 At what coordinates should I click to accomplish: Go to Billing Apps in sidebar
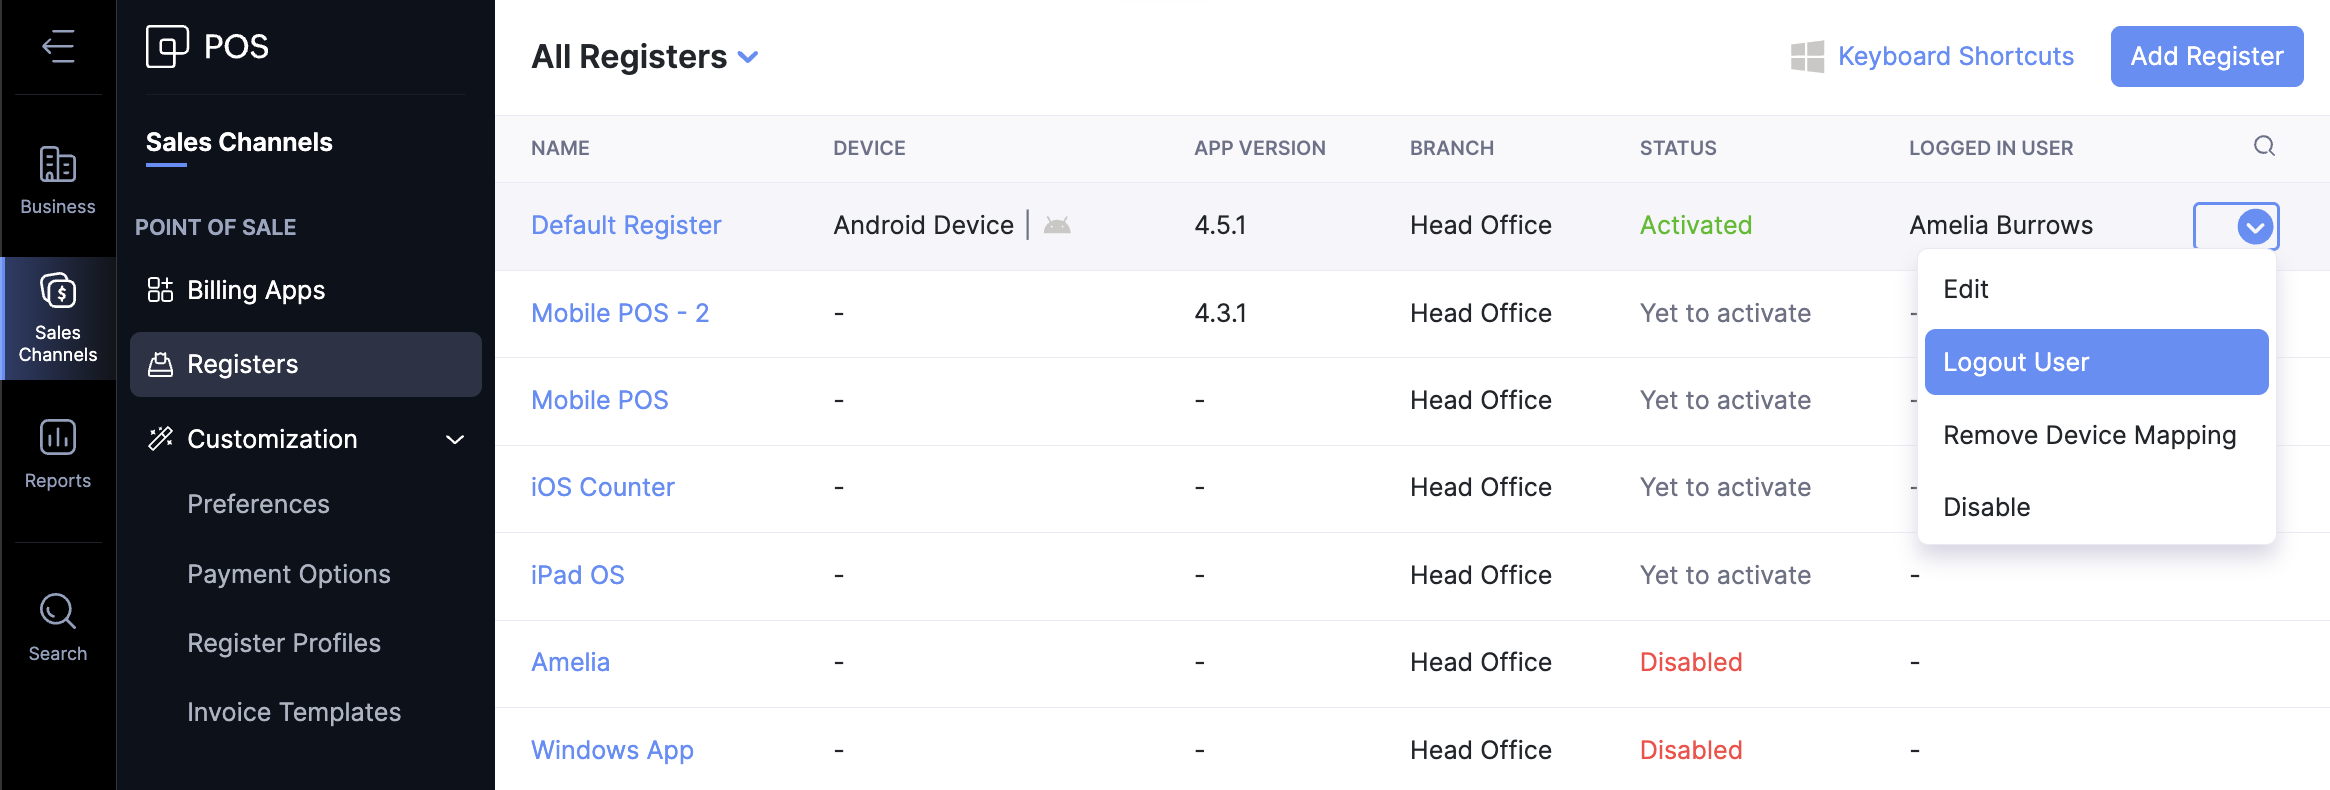click(255, 290)
